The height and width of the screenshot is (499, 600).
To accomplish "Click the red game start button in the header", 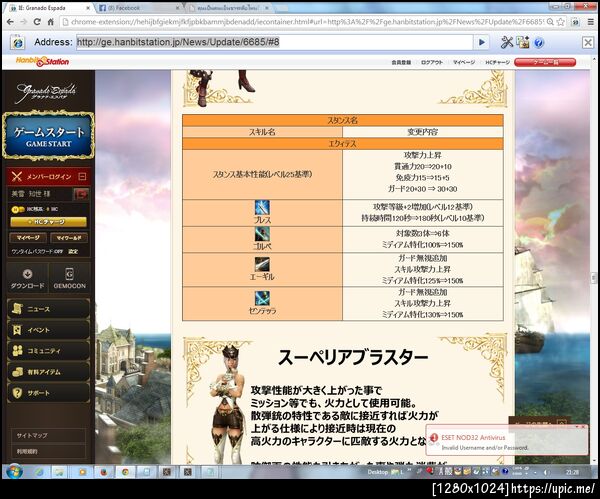I will (545, 62).
